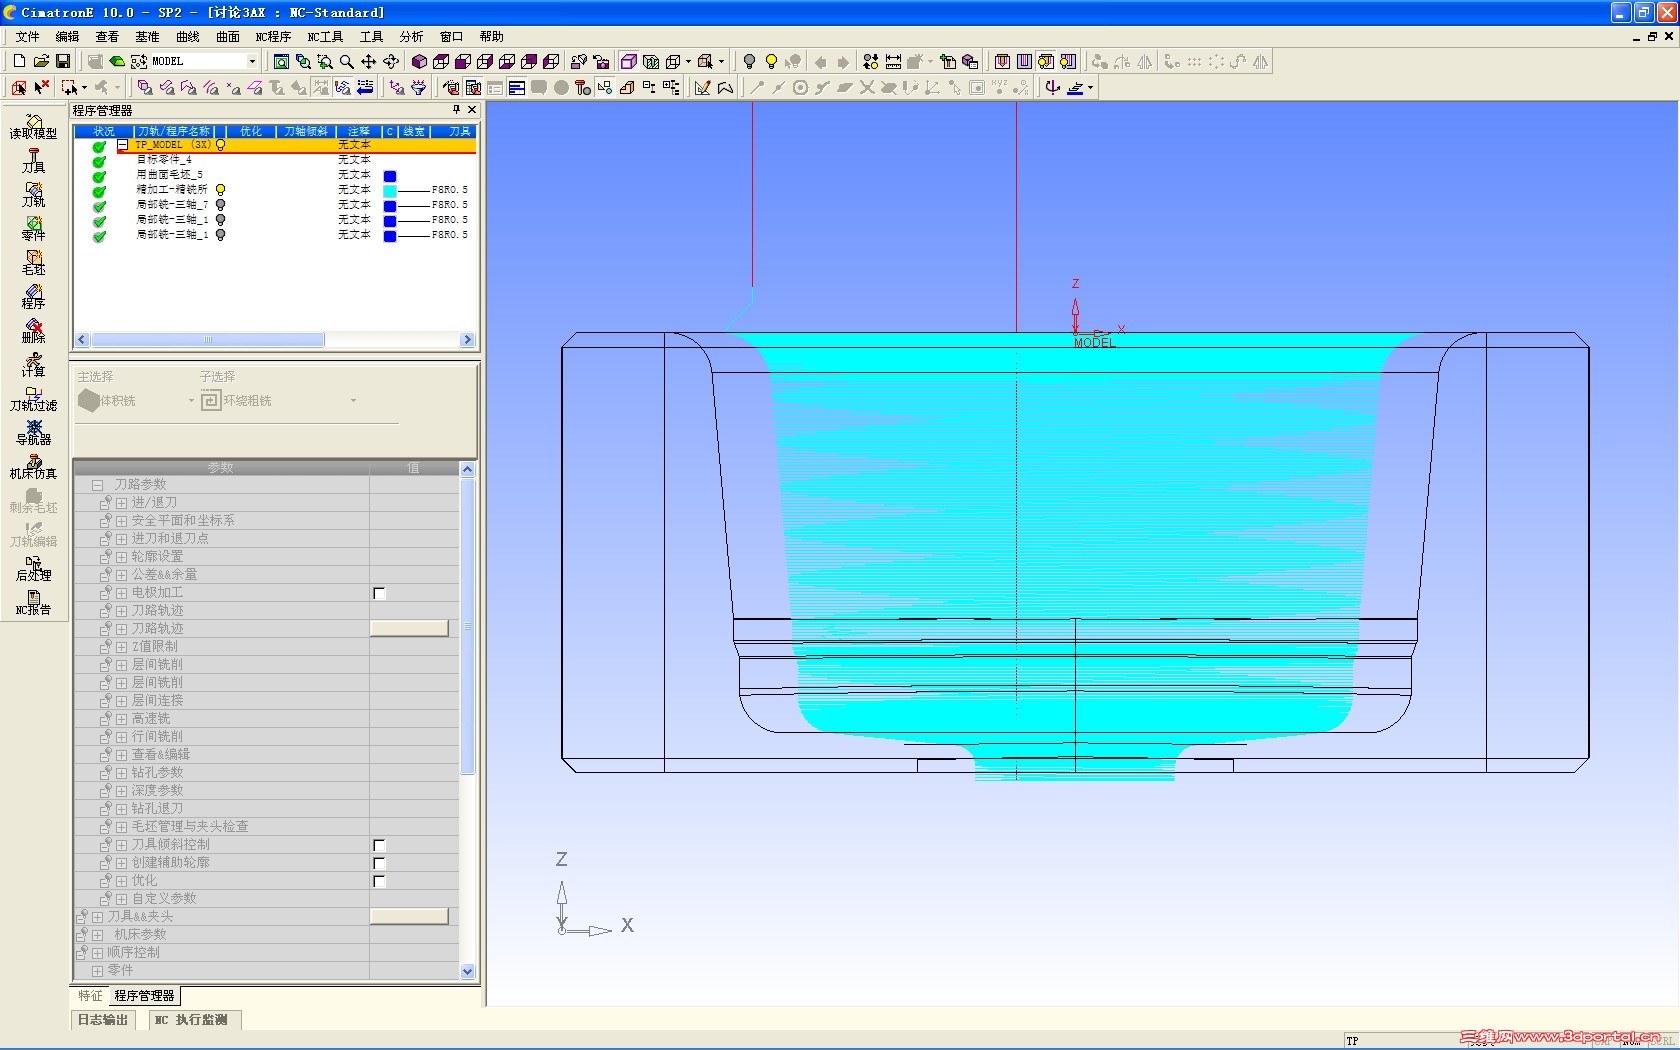
Task: Toggle bulb visibility for TP_MODEL (3X)
Action: (x=220, y=145)
